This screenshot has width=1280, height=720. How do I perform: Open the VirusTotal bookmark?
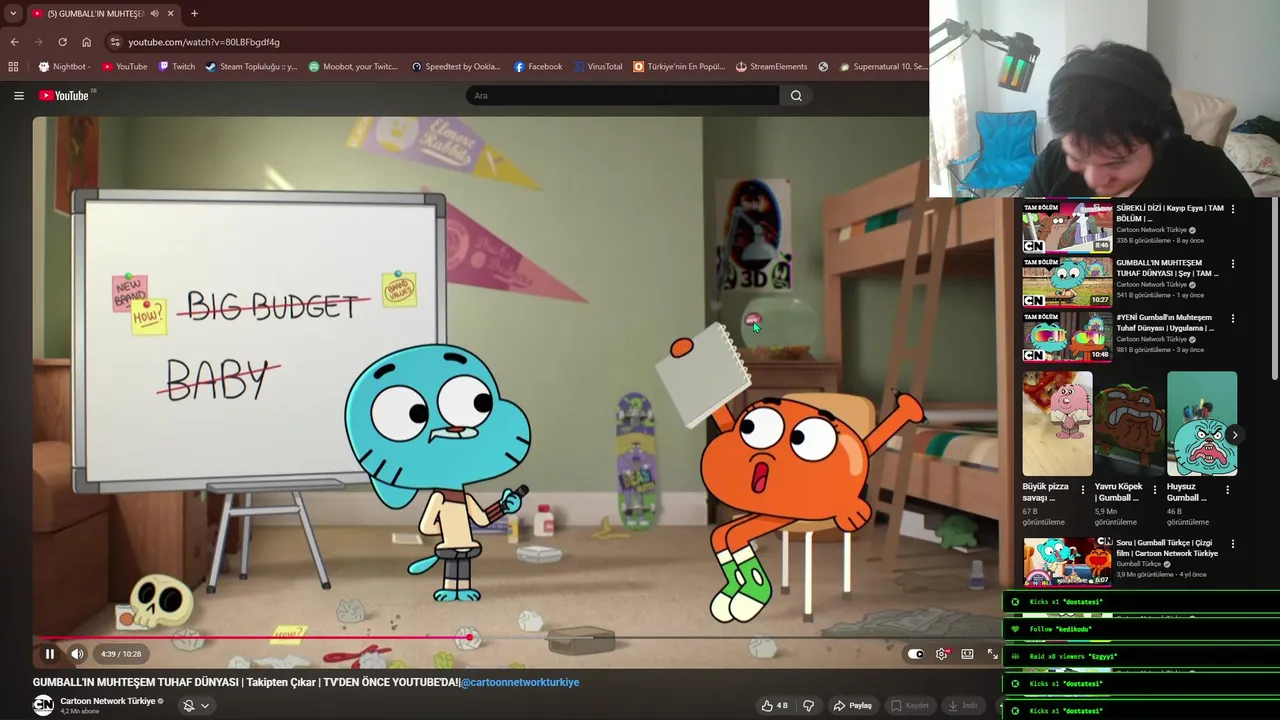(598, 67)
